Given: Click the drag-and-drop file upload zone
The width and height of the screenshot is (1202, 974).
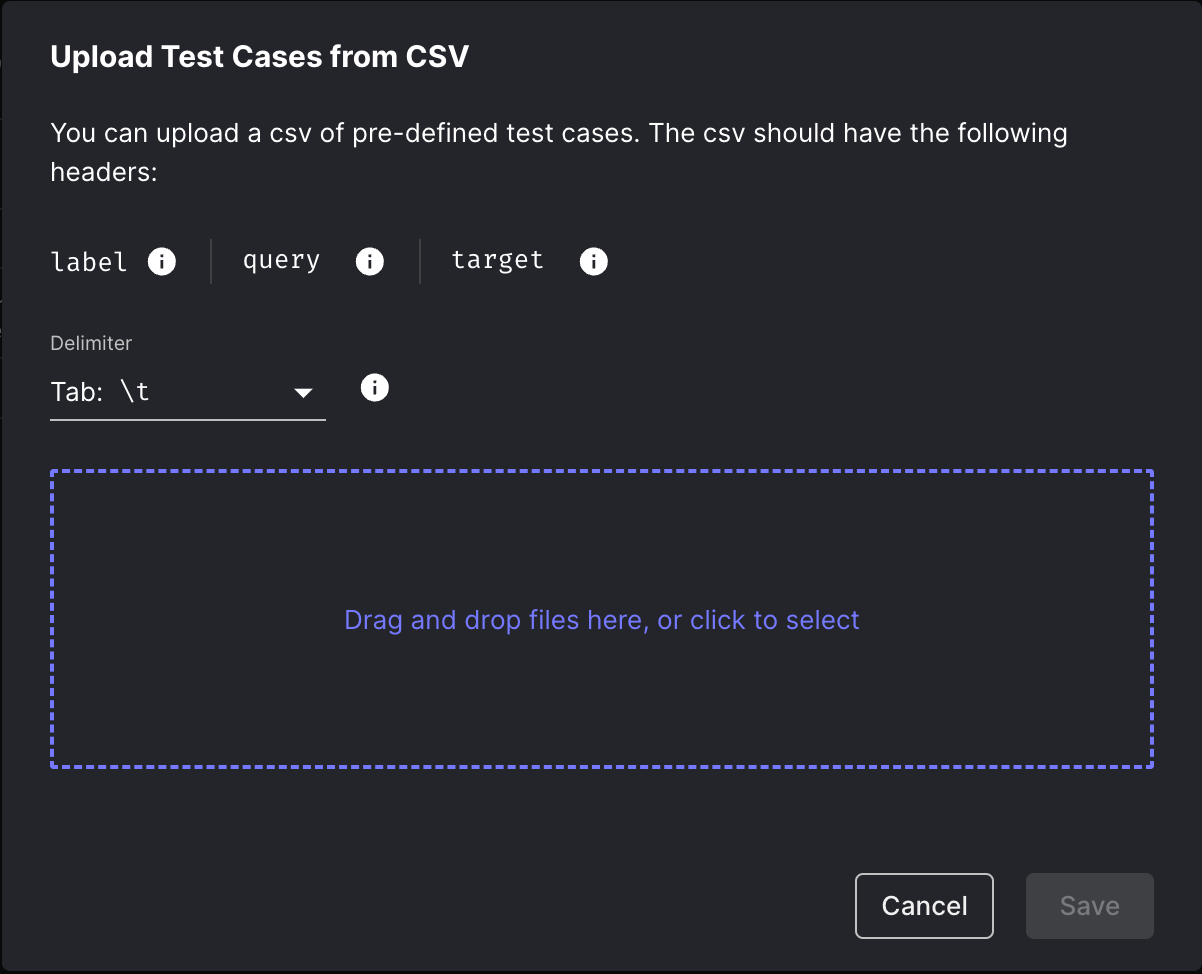Looking at the screenshot, I should pyautogui.click(x=601, y=620).
